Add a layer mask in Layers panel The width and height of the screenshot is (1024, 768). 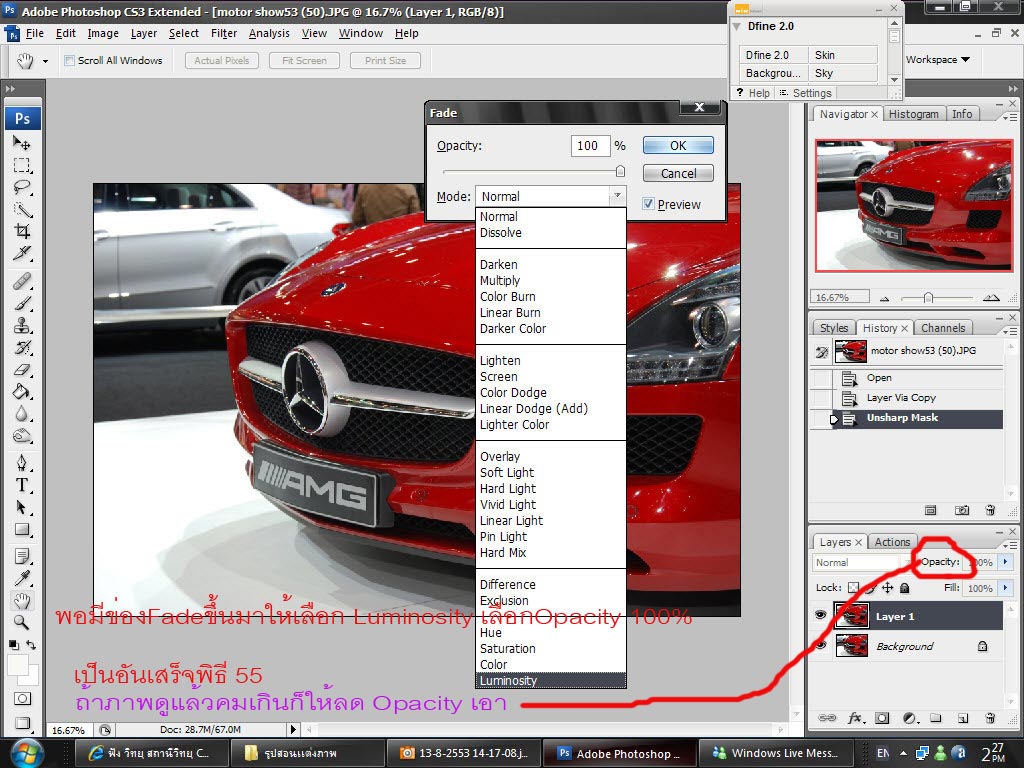coord(882,718)
